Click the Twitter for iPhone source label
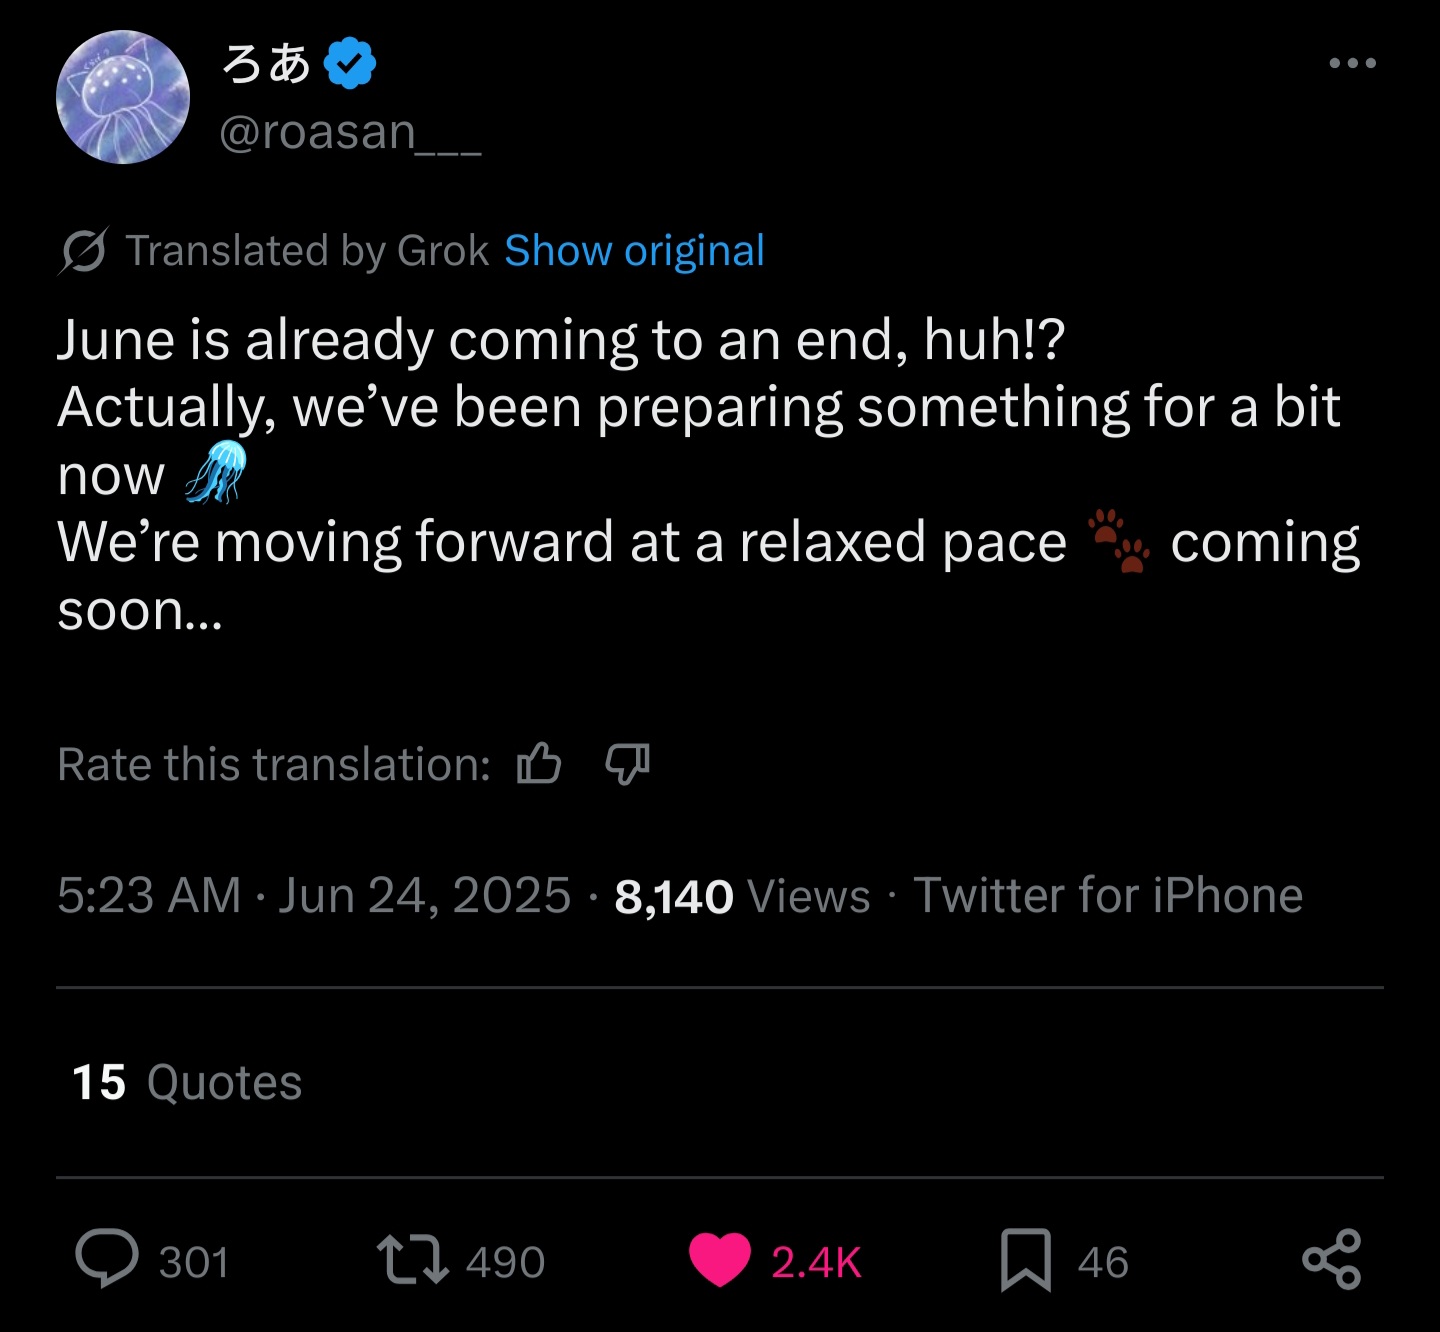This screenshot has width=1440, height=1332. pos(1108,895)
